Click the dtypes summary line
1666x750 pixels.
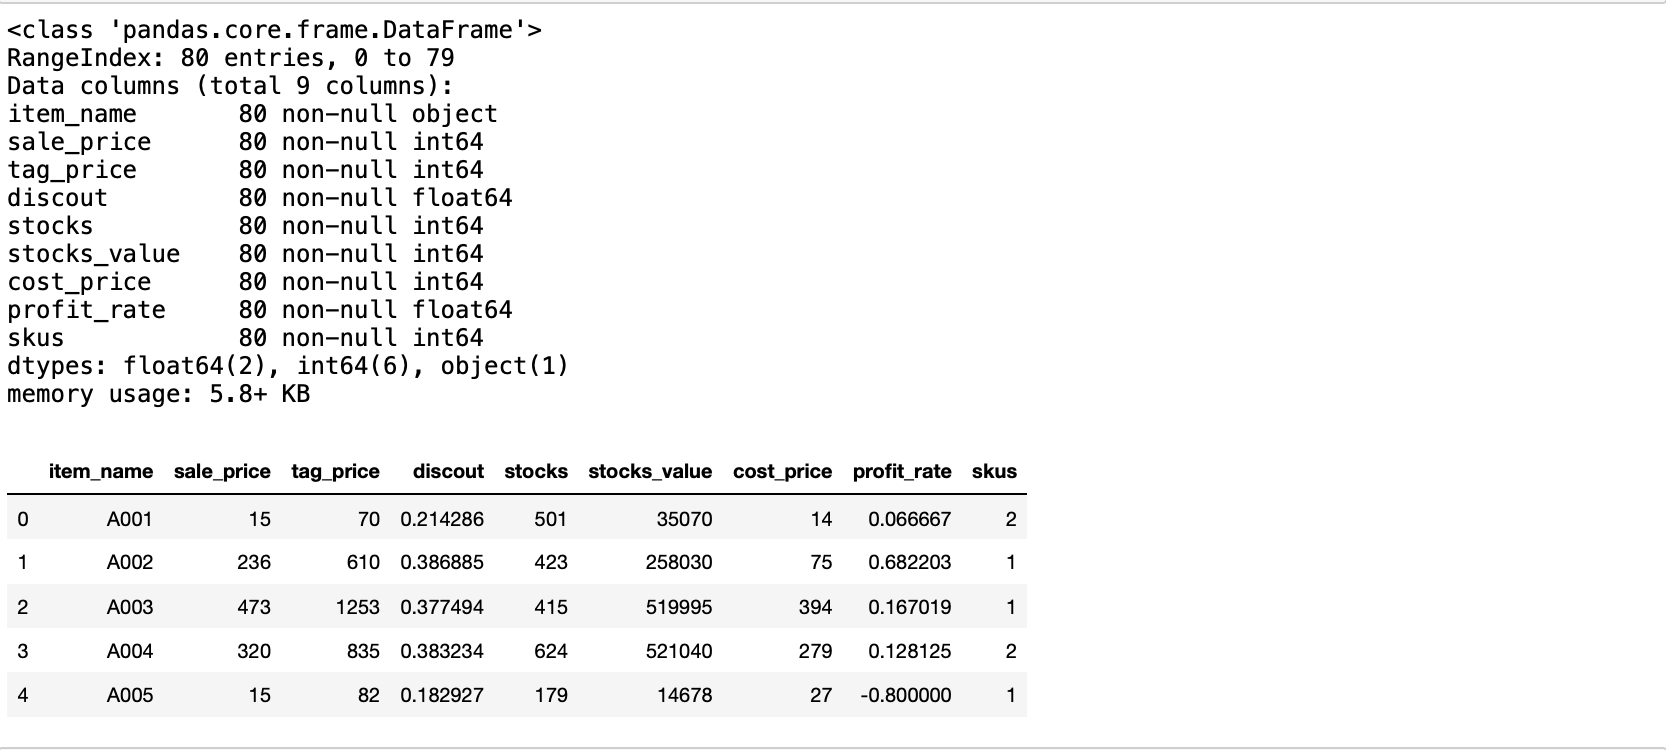pos(288,366)
